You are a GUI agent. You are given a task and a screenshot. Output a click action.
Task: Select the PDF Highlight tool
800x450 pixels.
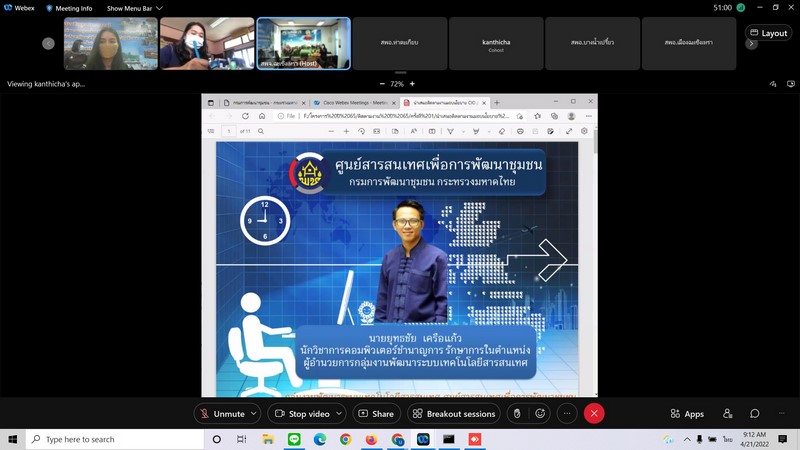pyautogui.click(x=476, y=132)
